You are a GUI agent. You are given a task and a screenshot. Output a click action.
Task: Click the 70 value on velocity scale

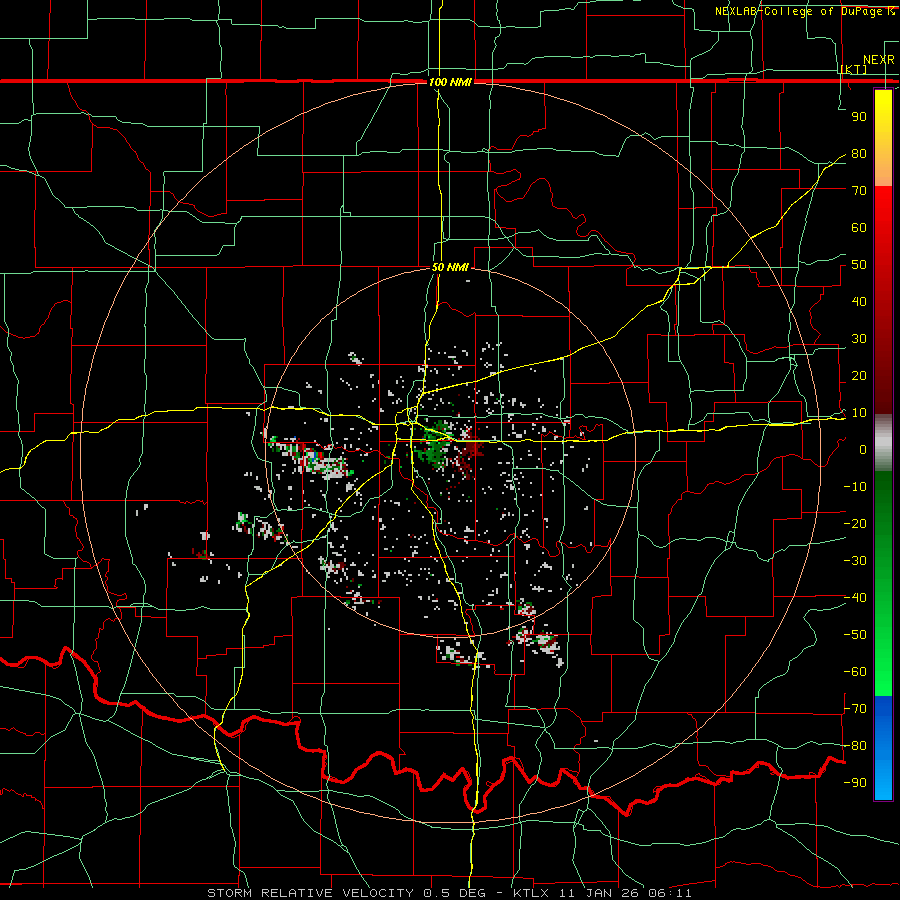(859, 191)
